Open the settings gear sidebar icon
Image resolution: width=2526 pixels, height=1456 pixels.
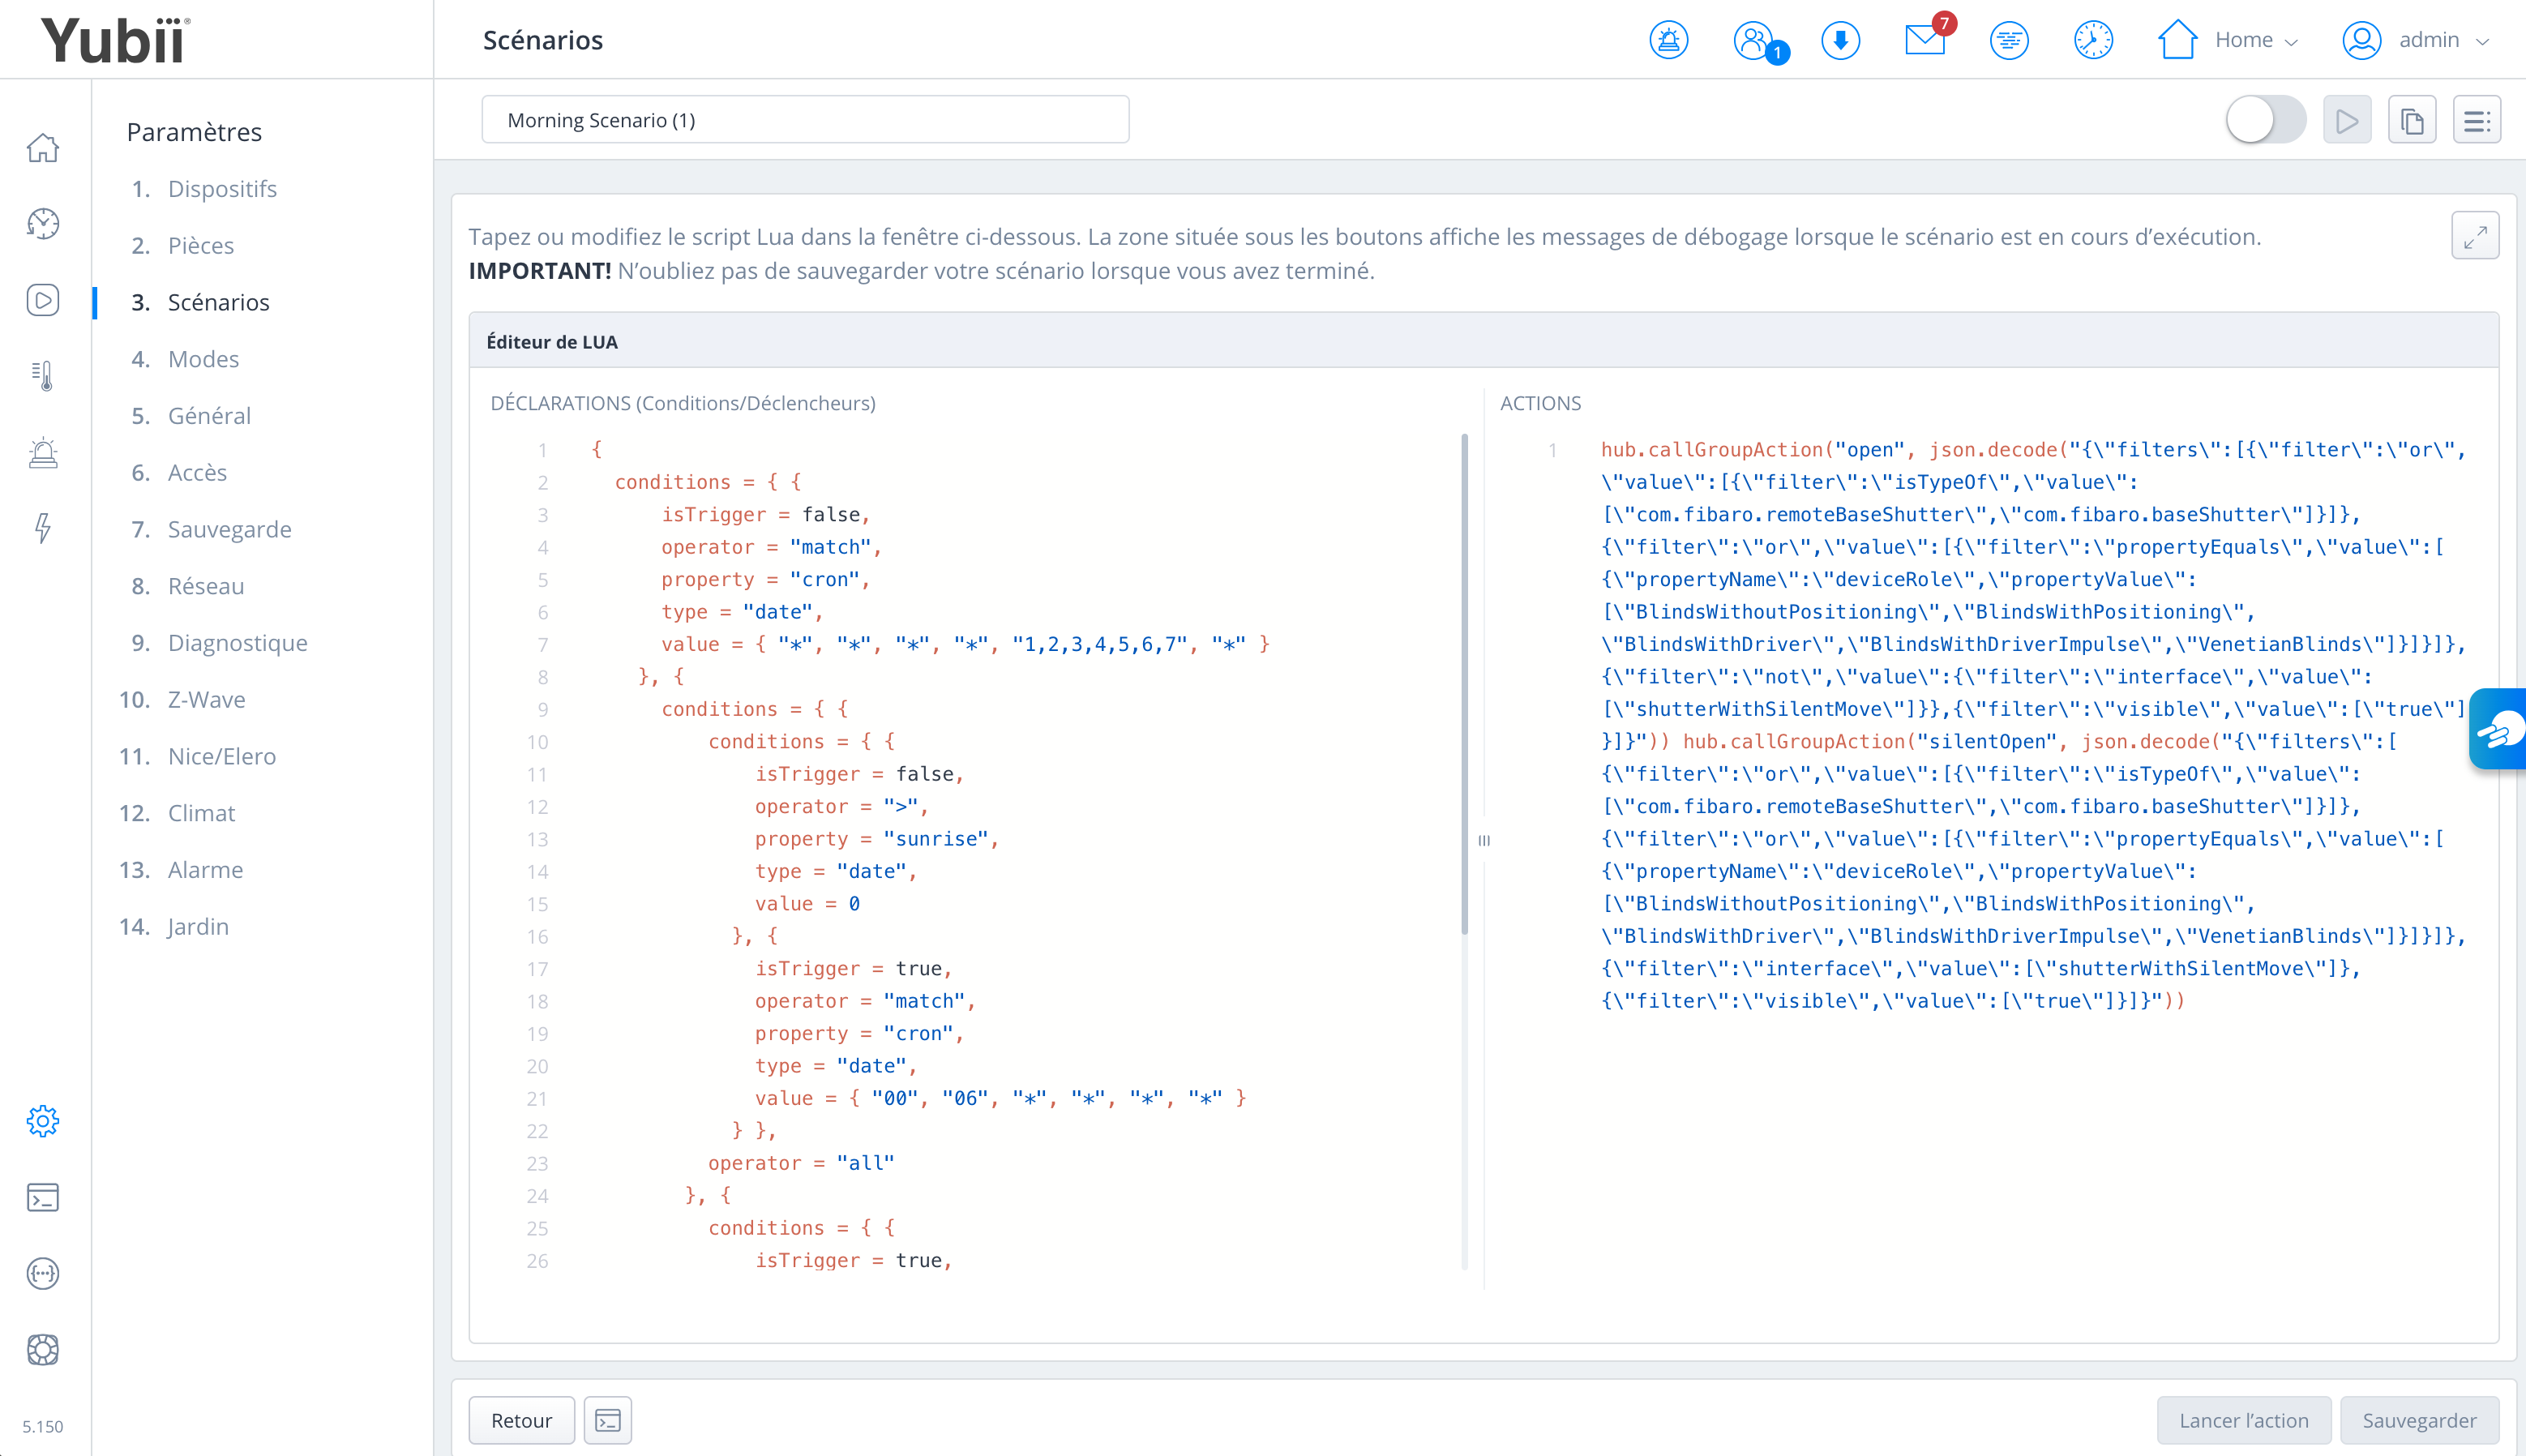[43, 1121]
